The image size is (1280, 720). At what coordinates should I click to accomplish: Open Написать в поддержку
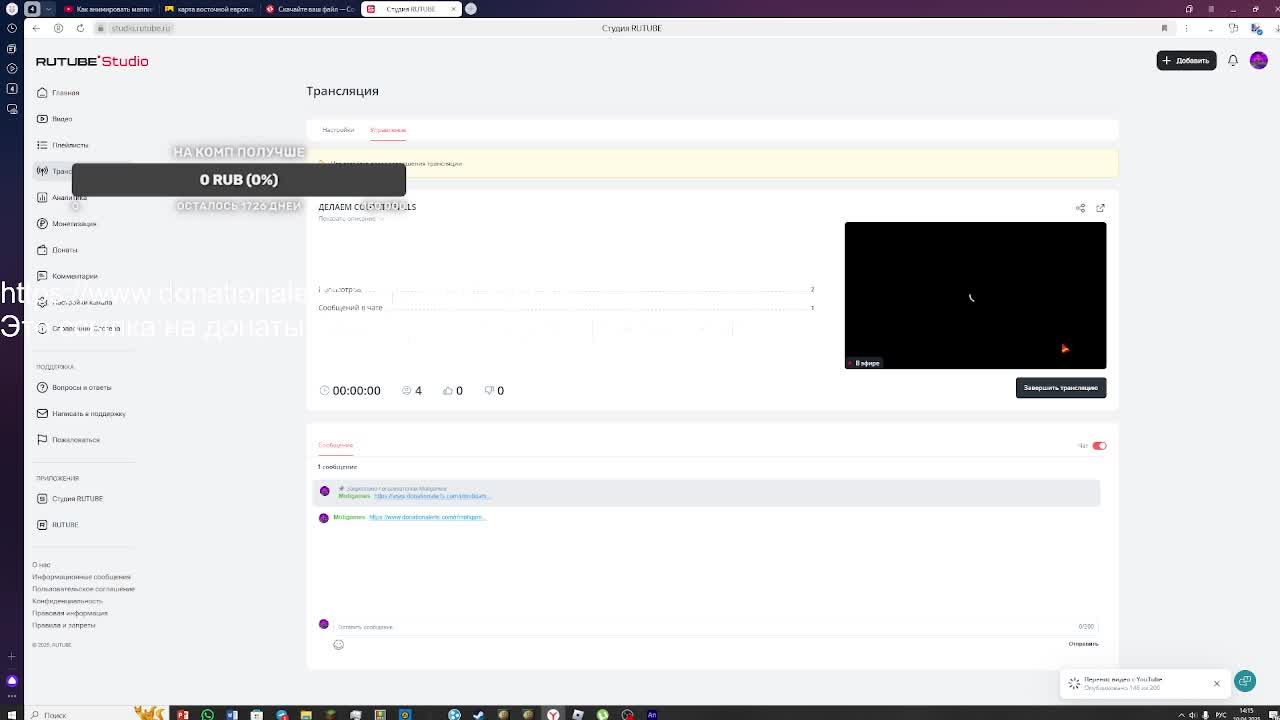click(81, 413)
